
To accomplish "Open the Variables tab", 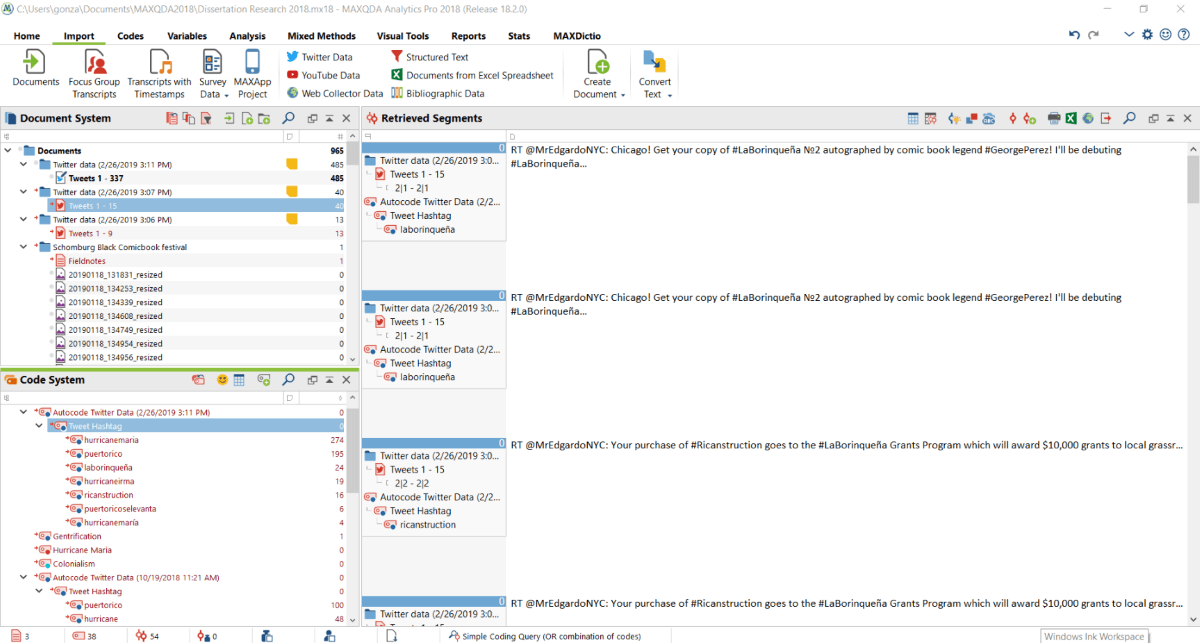I will [x=187, y=36].
